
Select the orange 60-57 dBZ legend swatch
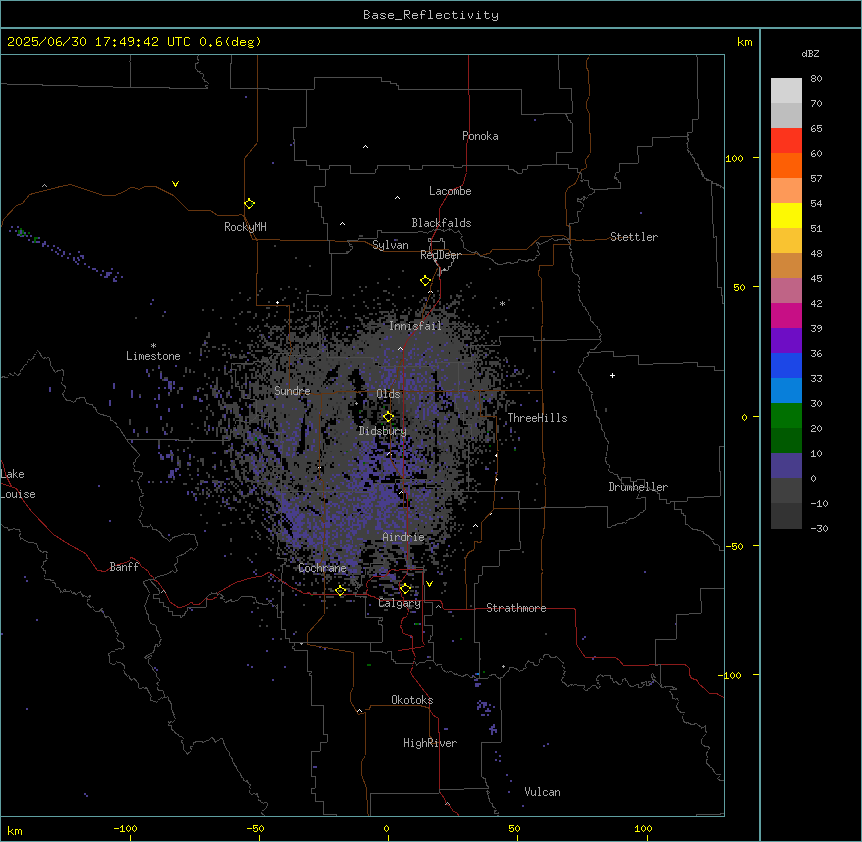tap(786, 165)
